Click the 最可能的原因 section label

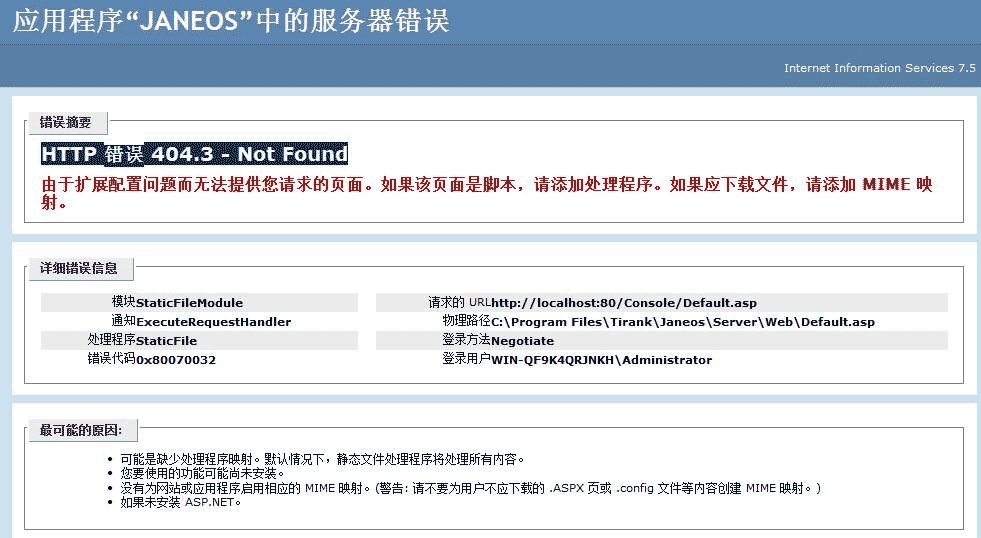tap(81, 430)
